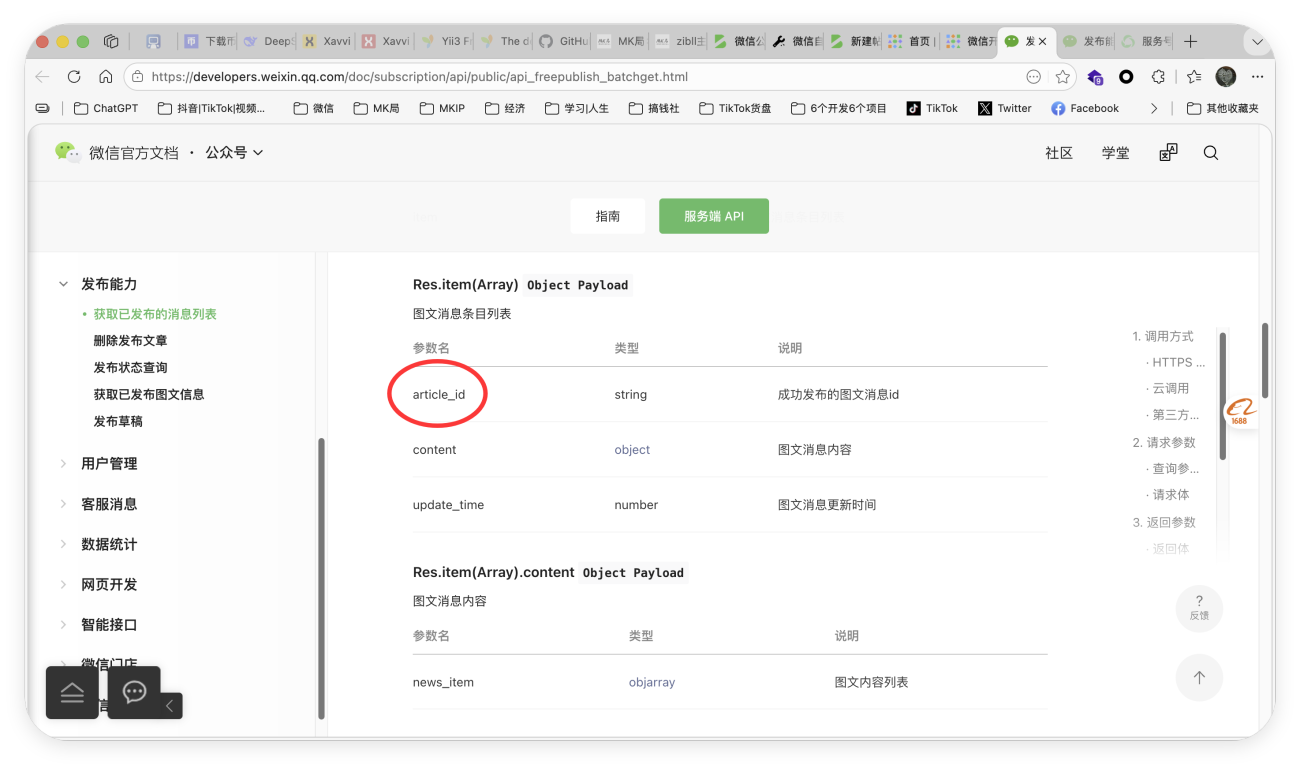Click the browser address bar URL
This screenshot has width=1300, height=765.
click(420, 77)
